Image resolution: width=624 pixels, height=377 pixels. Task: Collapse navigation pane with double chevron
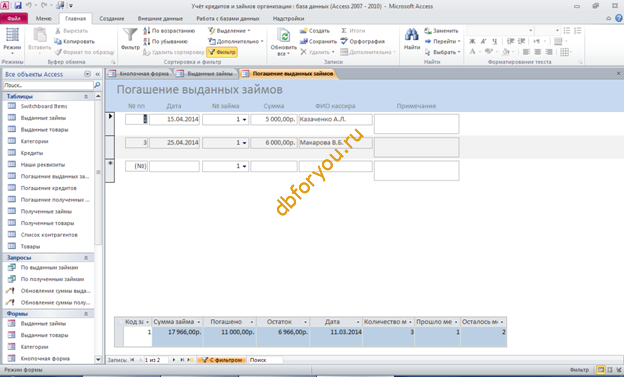coord(98,74)
